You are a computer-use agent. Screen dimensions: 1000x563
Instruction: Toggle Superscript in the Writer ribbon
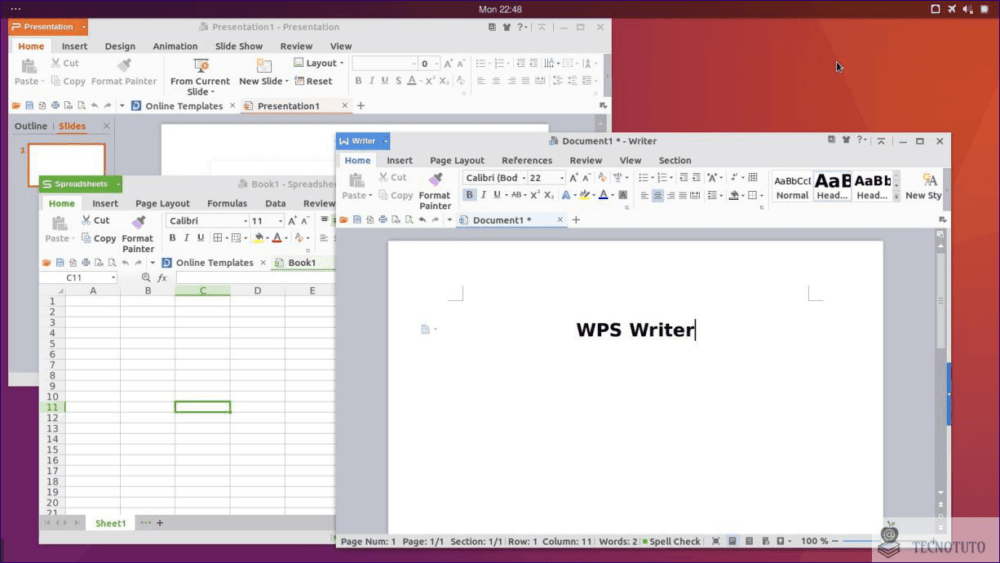click(535, 195)
